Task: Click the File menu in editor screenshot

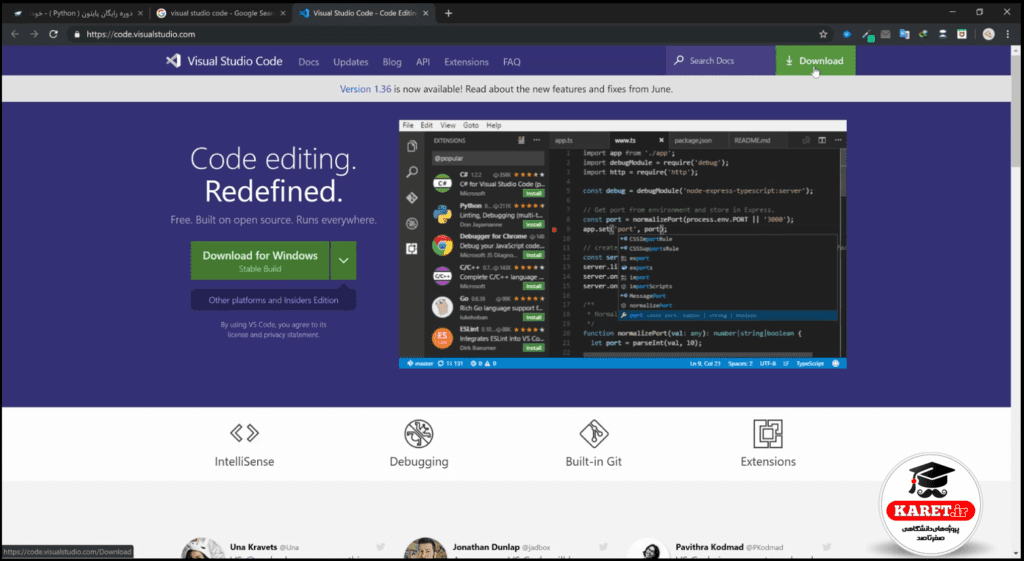Action: [408, 125]
